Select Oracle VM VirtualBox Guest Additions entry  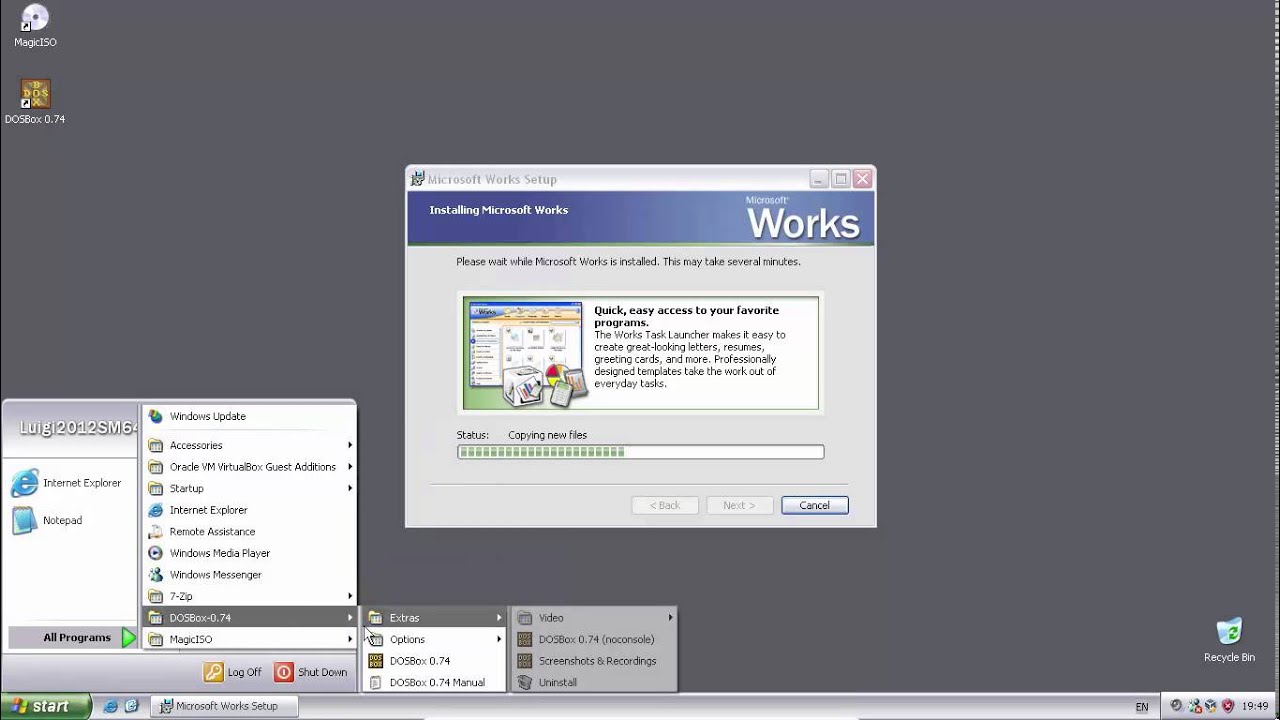click(x=250, y=467)
